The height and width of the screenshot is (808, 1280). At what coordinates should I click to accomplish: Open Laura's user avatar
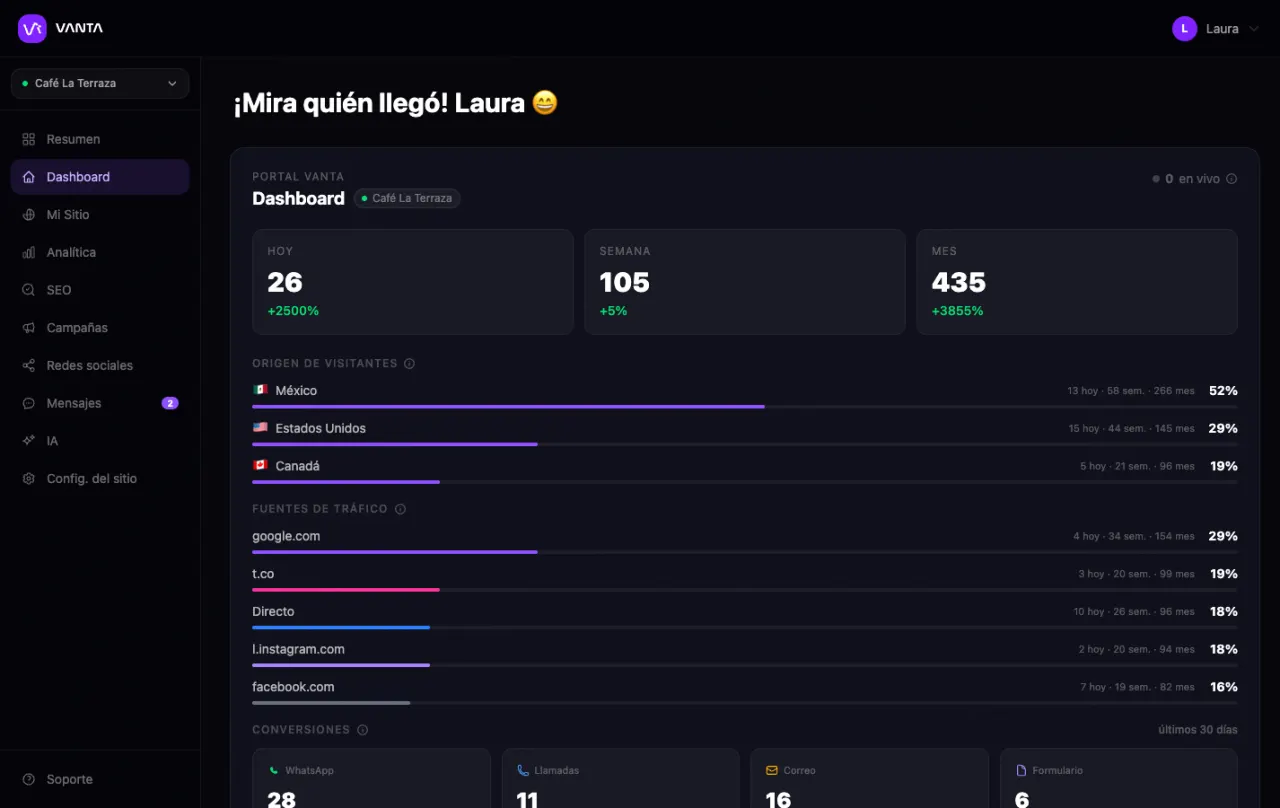point(1184,29)
